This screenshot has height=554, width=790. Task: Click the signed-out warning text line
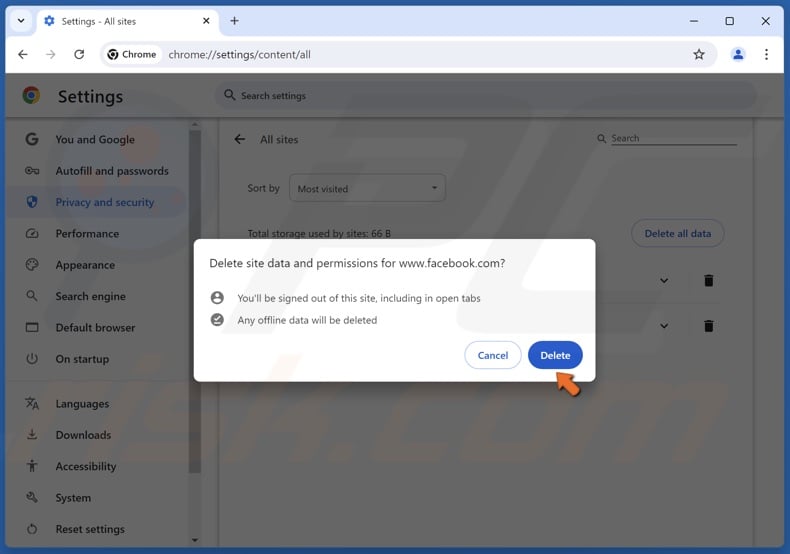(359, 298)
